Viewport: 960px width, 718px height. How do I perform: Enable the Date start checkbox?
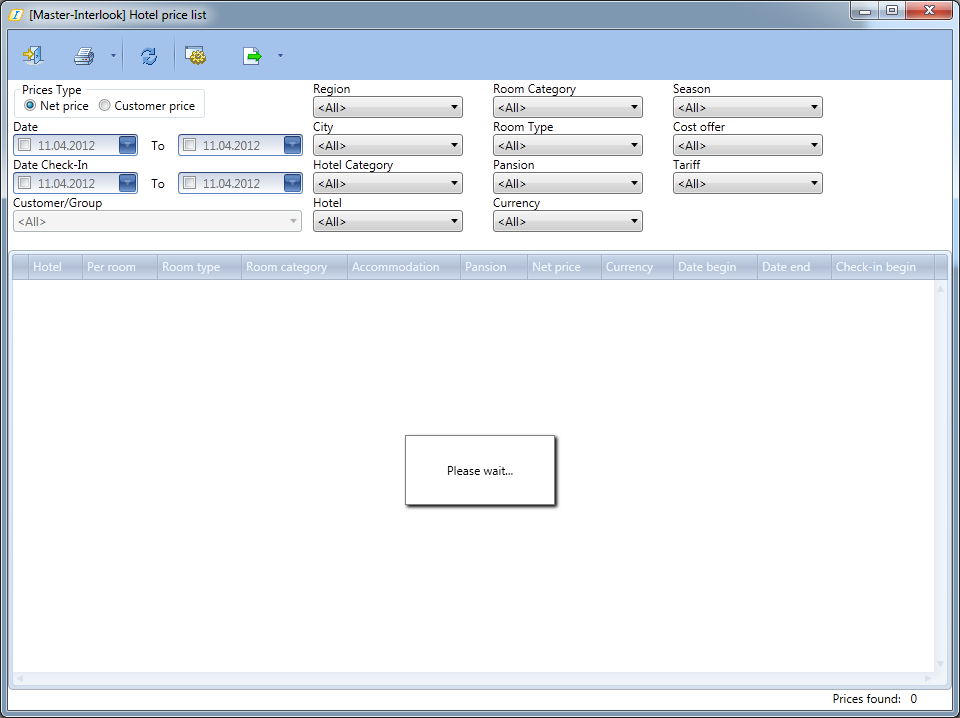25,145
